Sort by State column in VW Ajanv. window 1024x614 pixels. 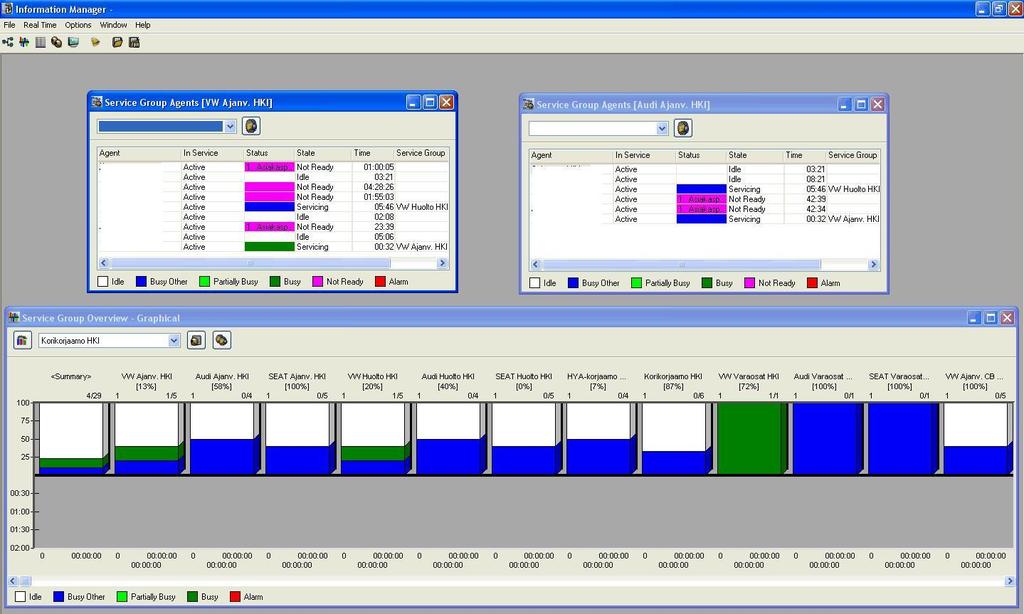pyautogui.click(x=323, y=153)
